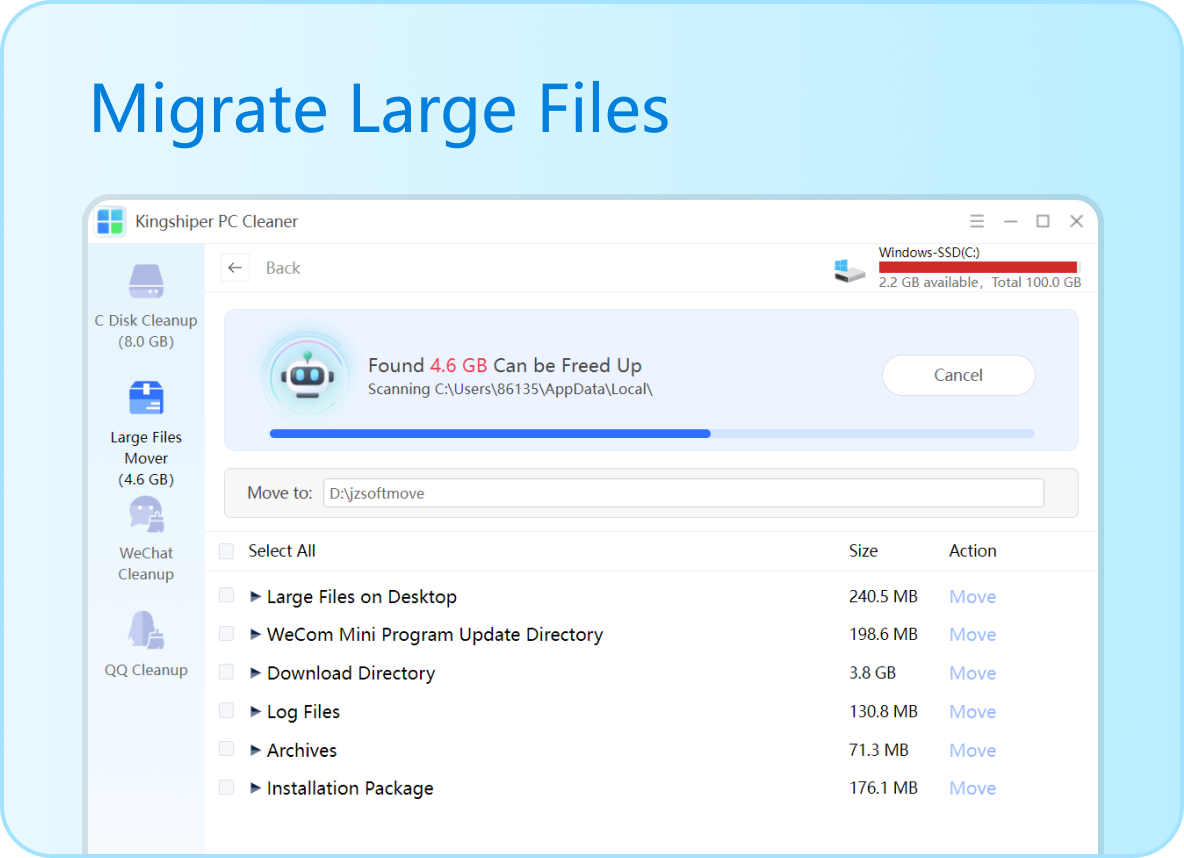Click the 130.8 MB size value
The image size is (1184, 858).
click(x=883, y=711)
